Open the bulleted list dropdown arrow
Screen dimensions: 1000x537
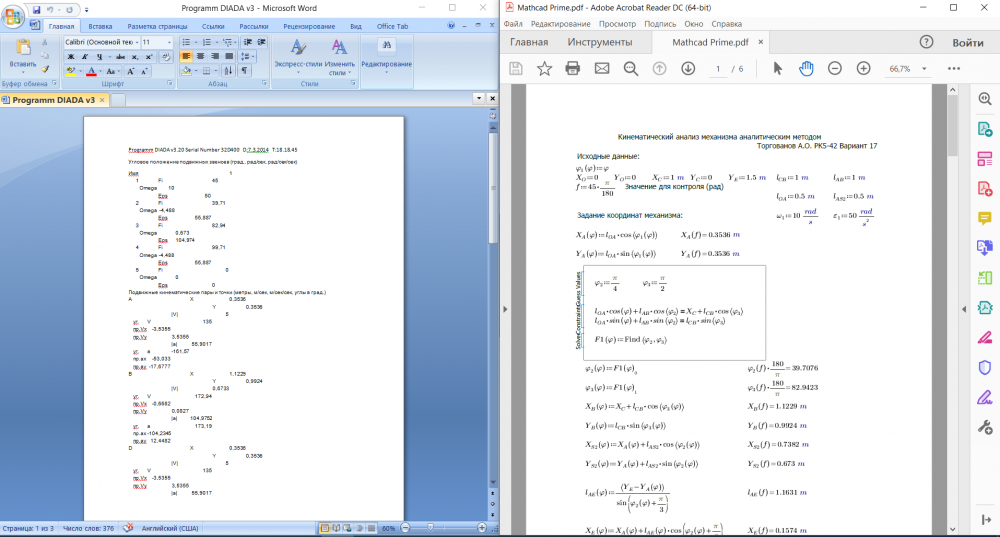click(x=196, y=42)
